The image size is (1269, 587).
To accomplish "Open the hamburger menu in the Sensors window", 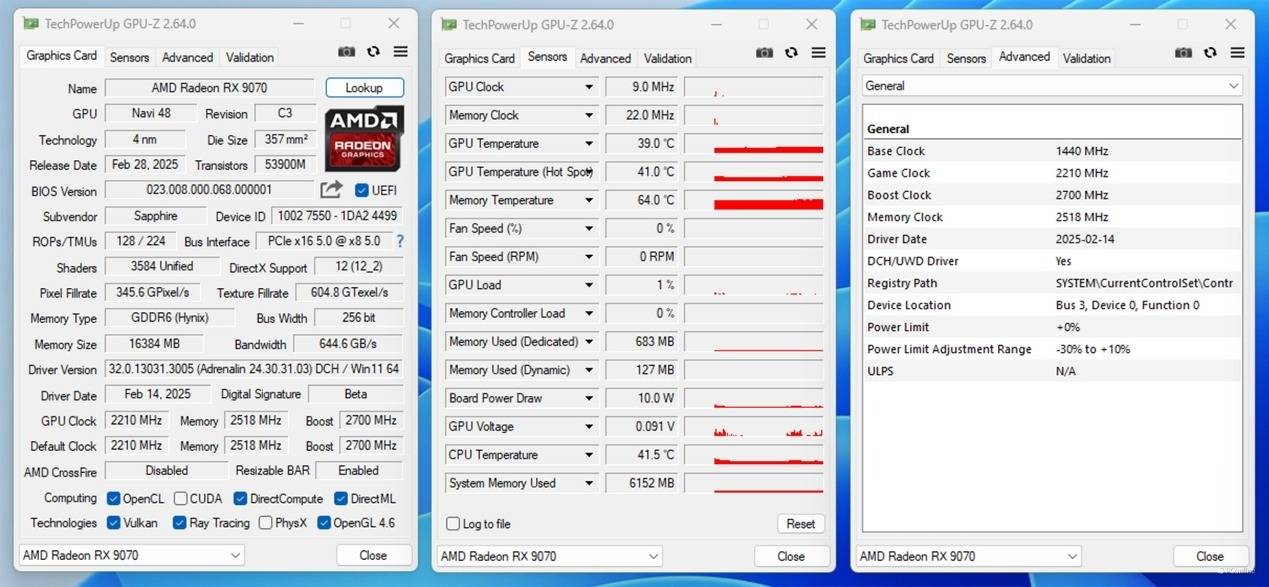I will pyautogui.click(x=818, y=53).
